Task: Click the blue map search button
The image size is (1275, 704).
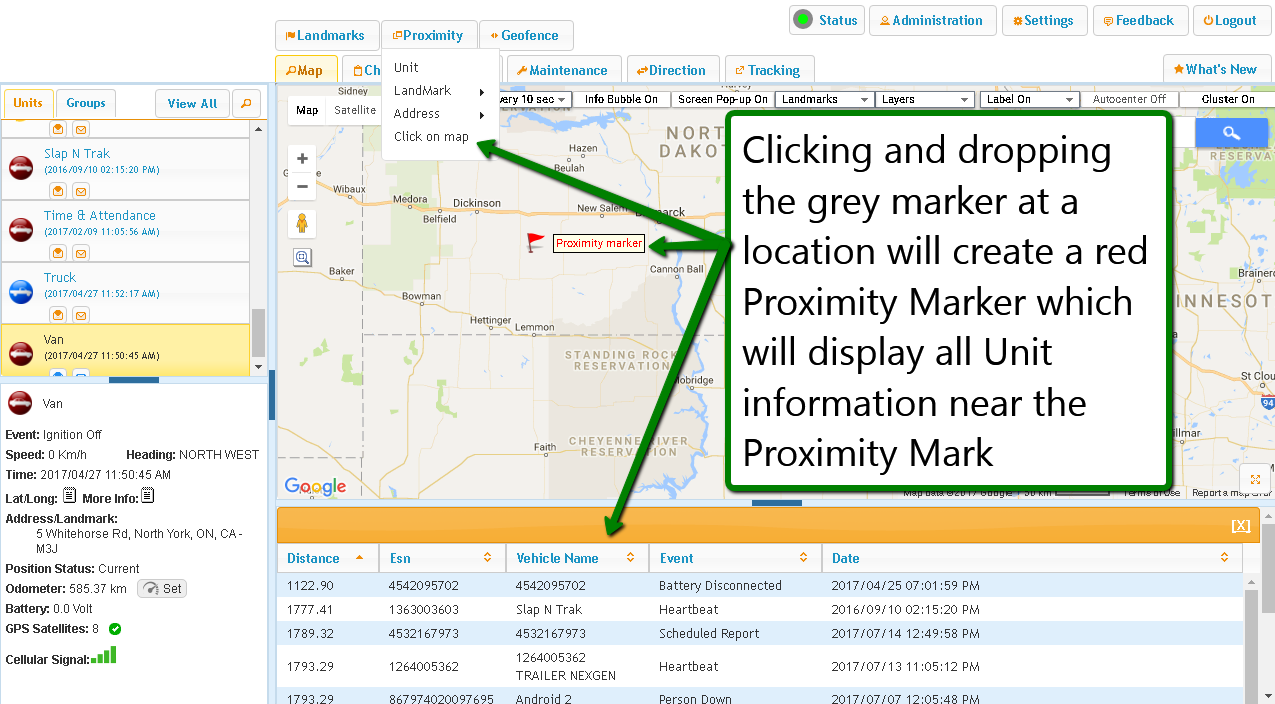Action: [1231, 133]
